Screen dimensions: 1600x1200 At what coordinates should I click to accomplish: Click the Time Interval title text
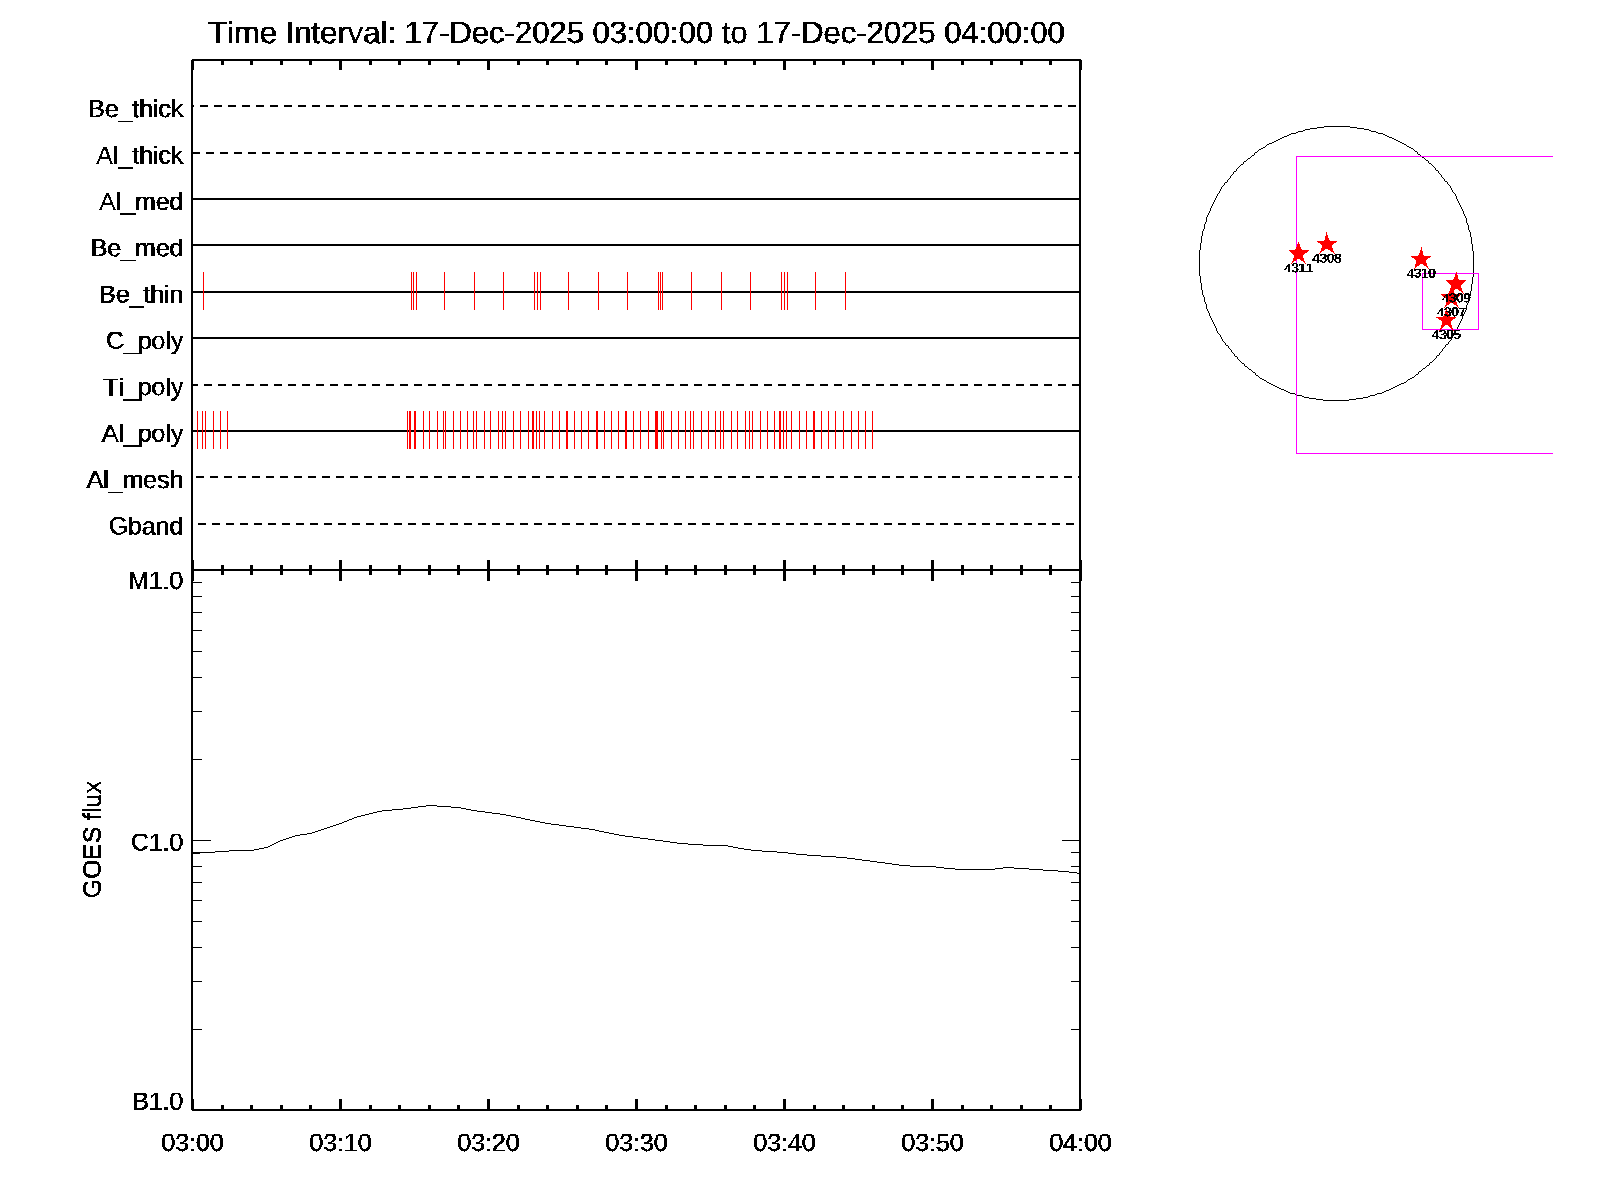[x=636, y=33]
